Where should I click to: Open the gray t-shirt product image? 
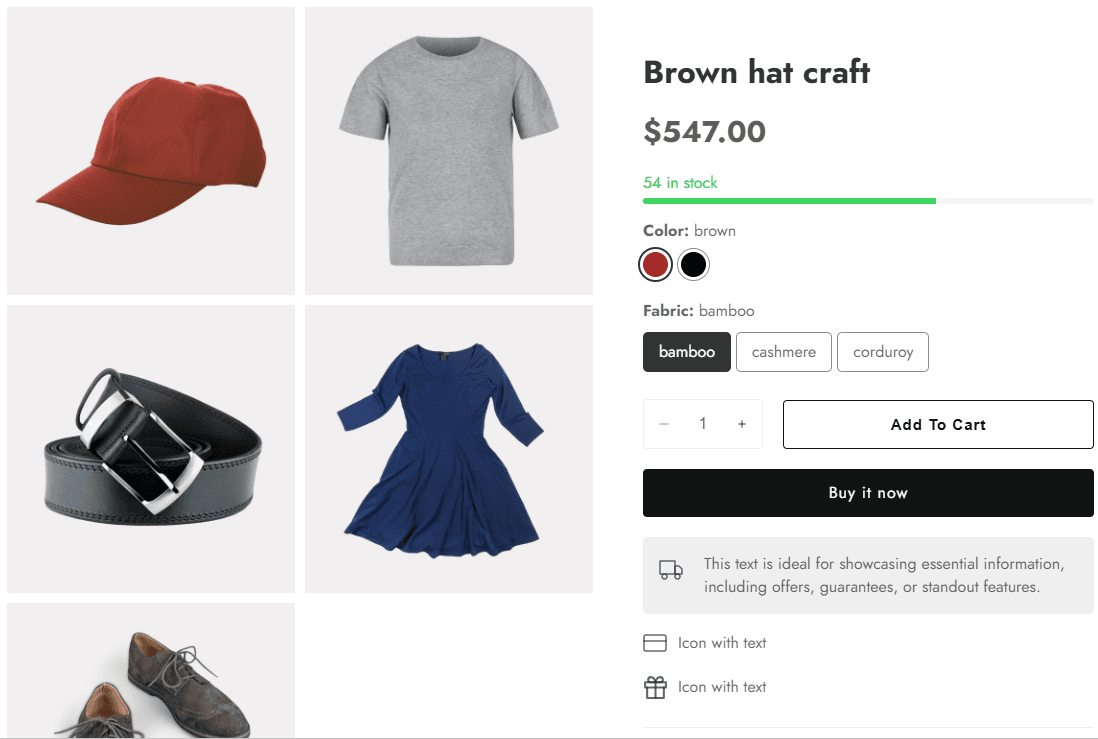click(449, 151)
